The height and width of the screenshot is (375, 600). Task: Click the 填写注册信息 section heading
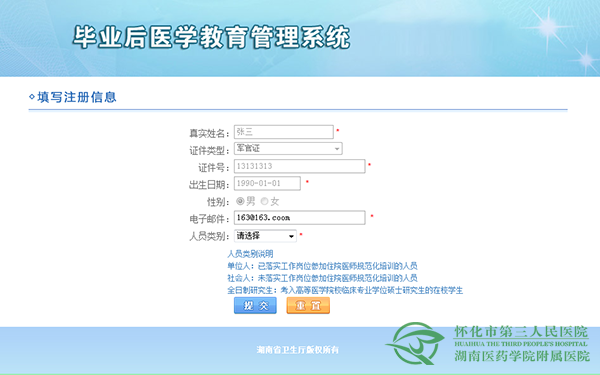(77, 97)
